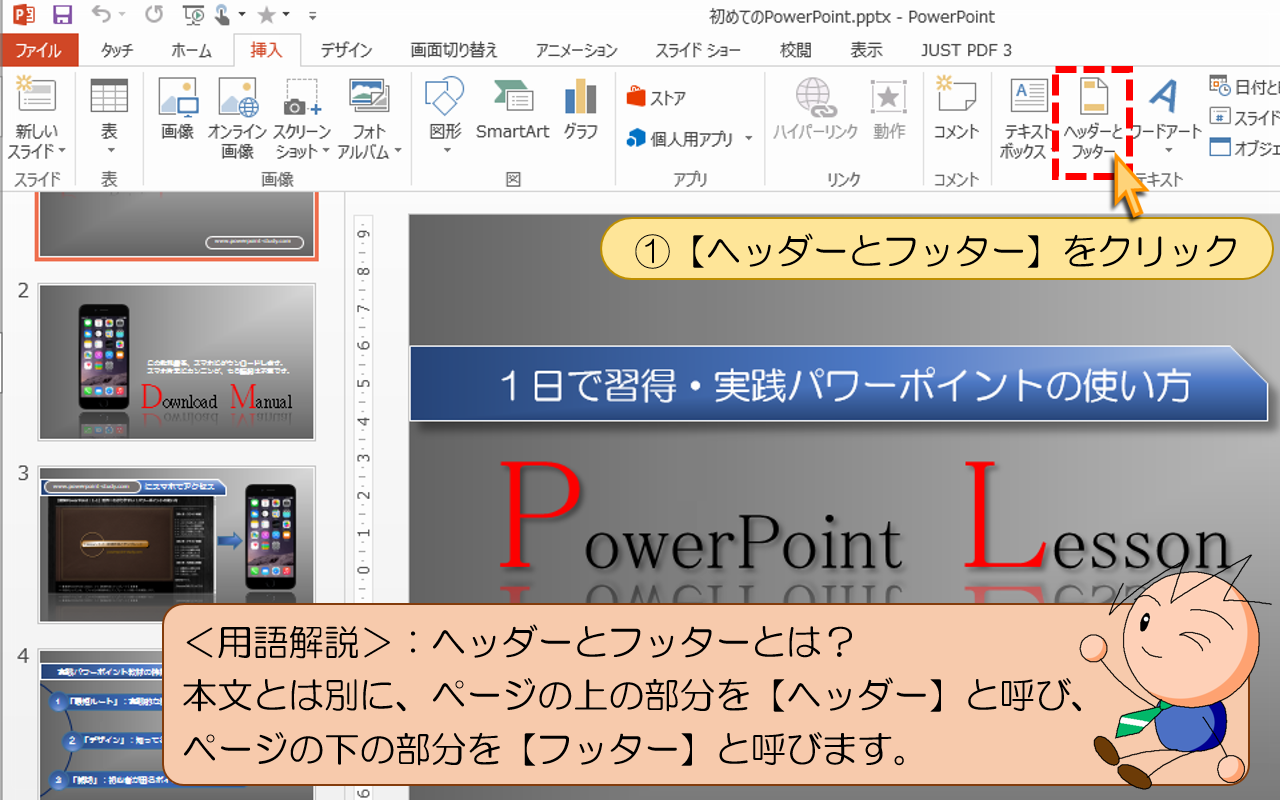This screenshot has height=800, width=1280.
Task: Click the Redo/Repeat icon
Action: tap(153, 15)
